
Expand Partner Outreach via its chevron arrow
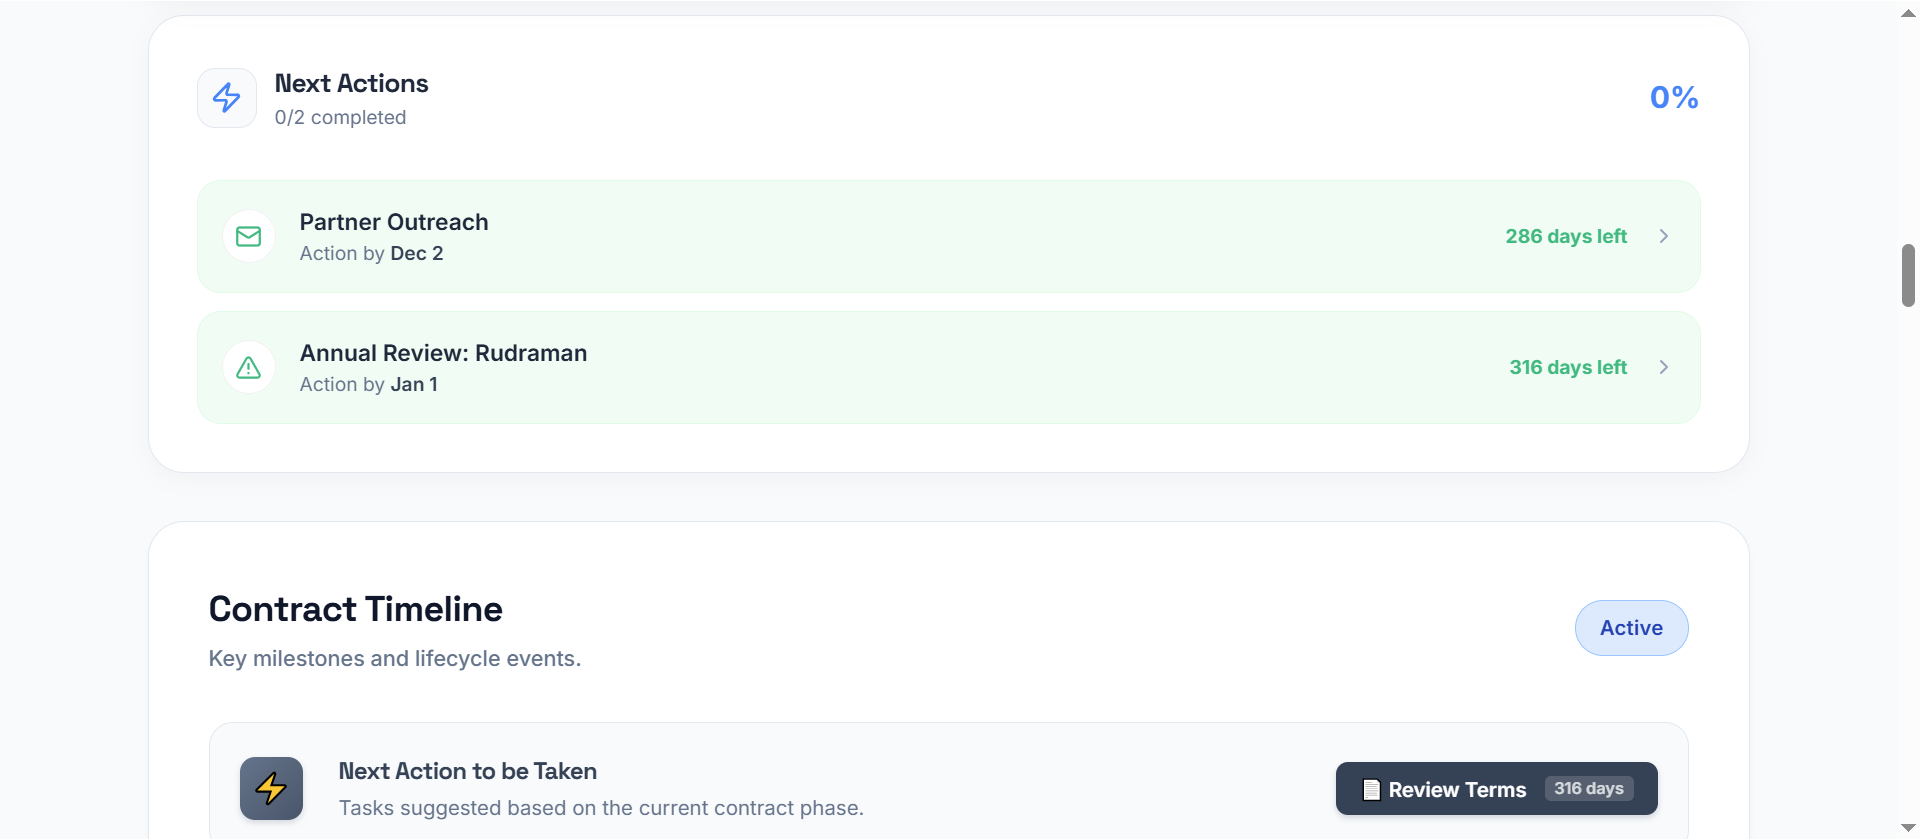[x=1664, y=236]
